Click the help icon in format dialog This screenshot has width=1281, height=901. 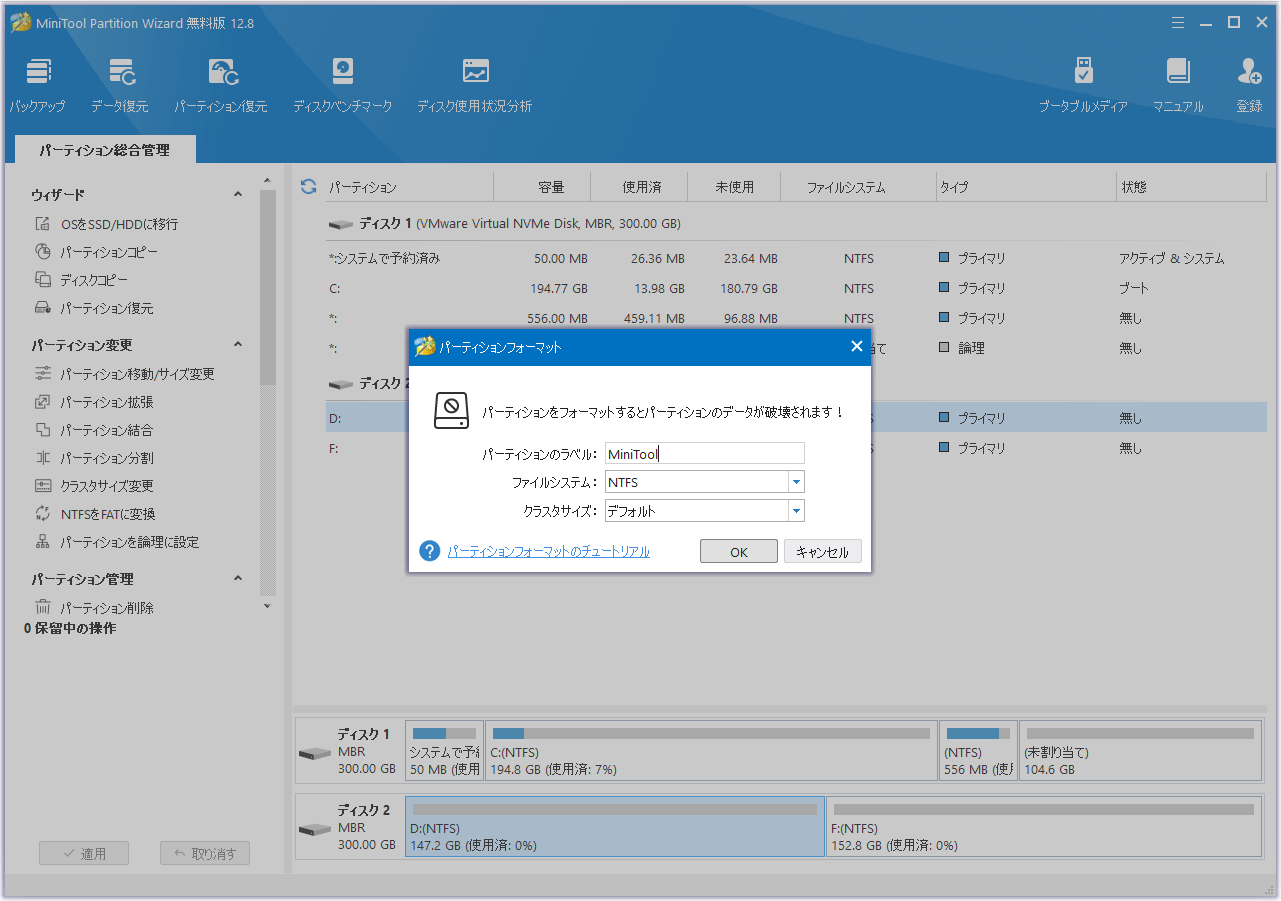[430, 551]
